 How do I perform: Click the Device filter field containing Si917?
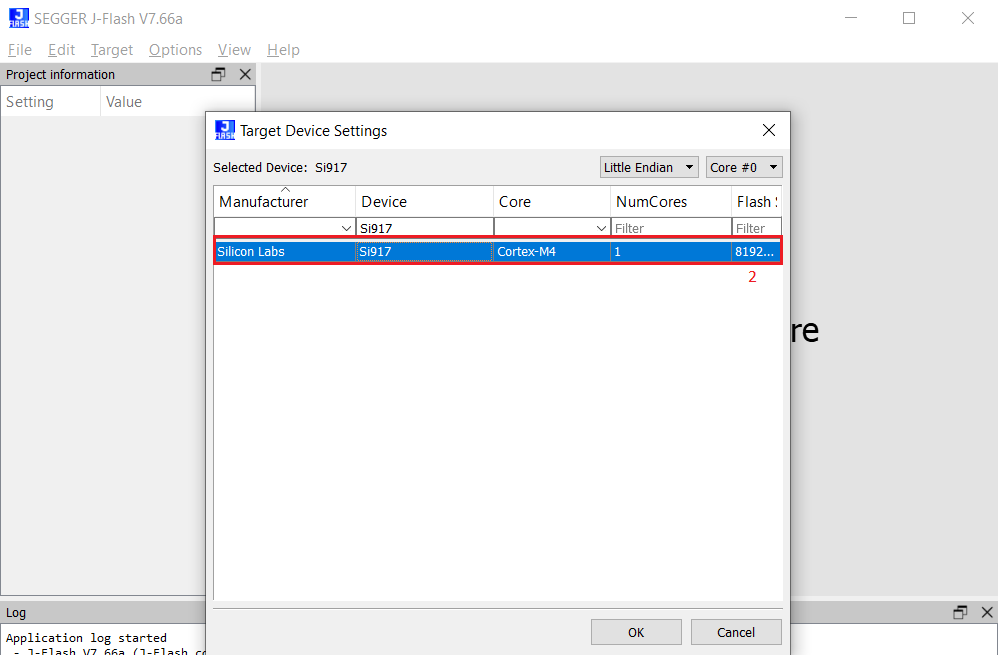[425, 228]
